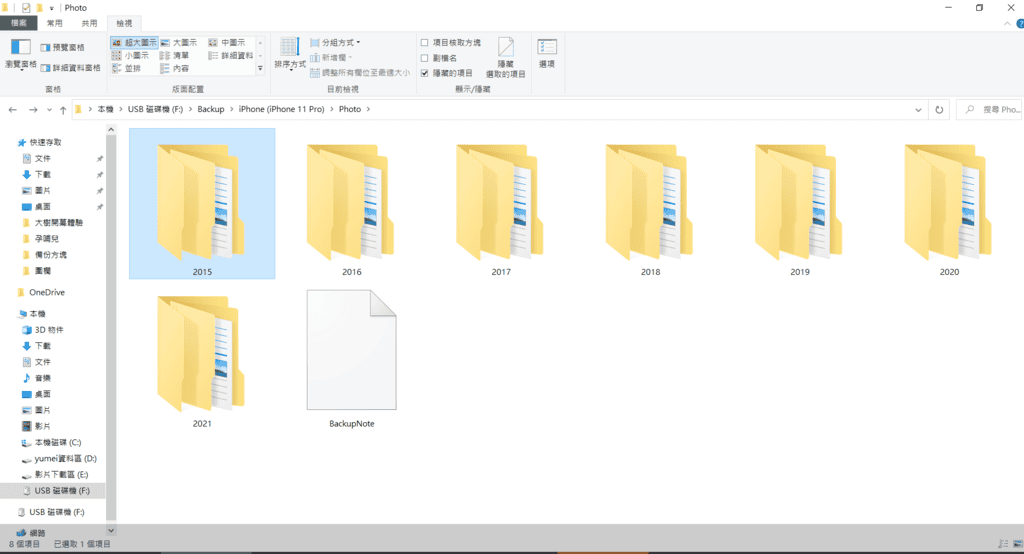Open 網路 network in sidebar
1024x554 pixels.
tap(31, 532)
